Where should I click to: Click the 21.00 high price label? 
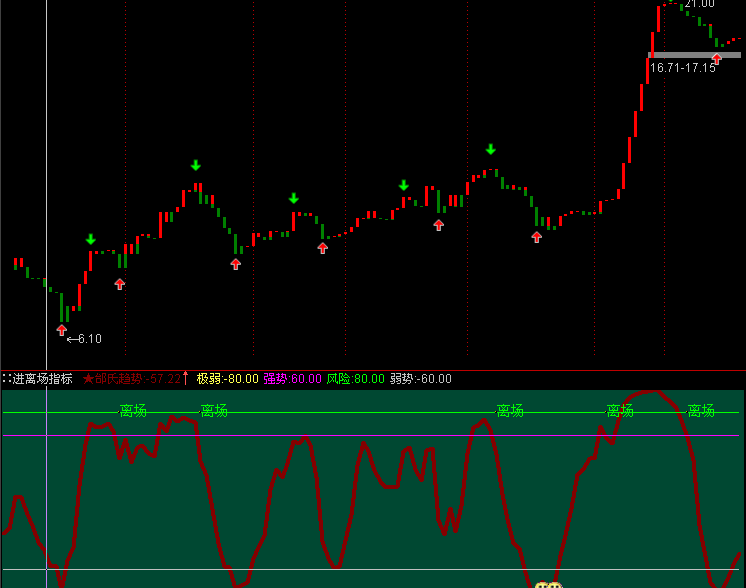pyautogui.click(x=699, y=4)
